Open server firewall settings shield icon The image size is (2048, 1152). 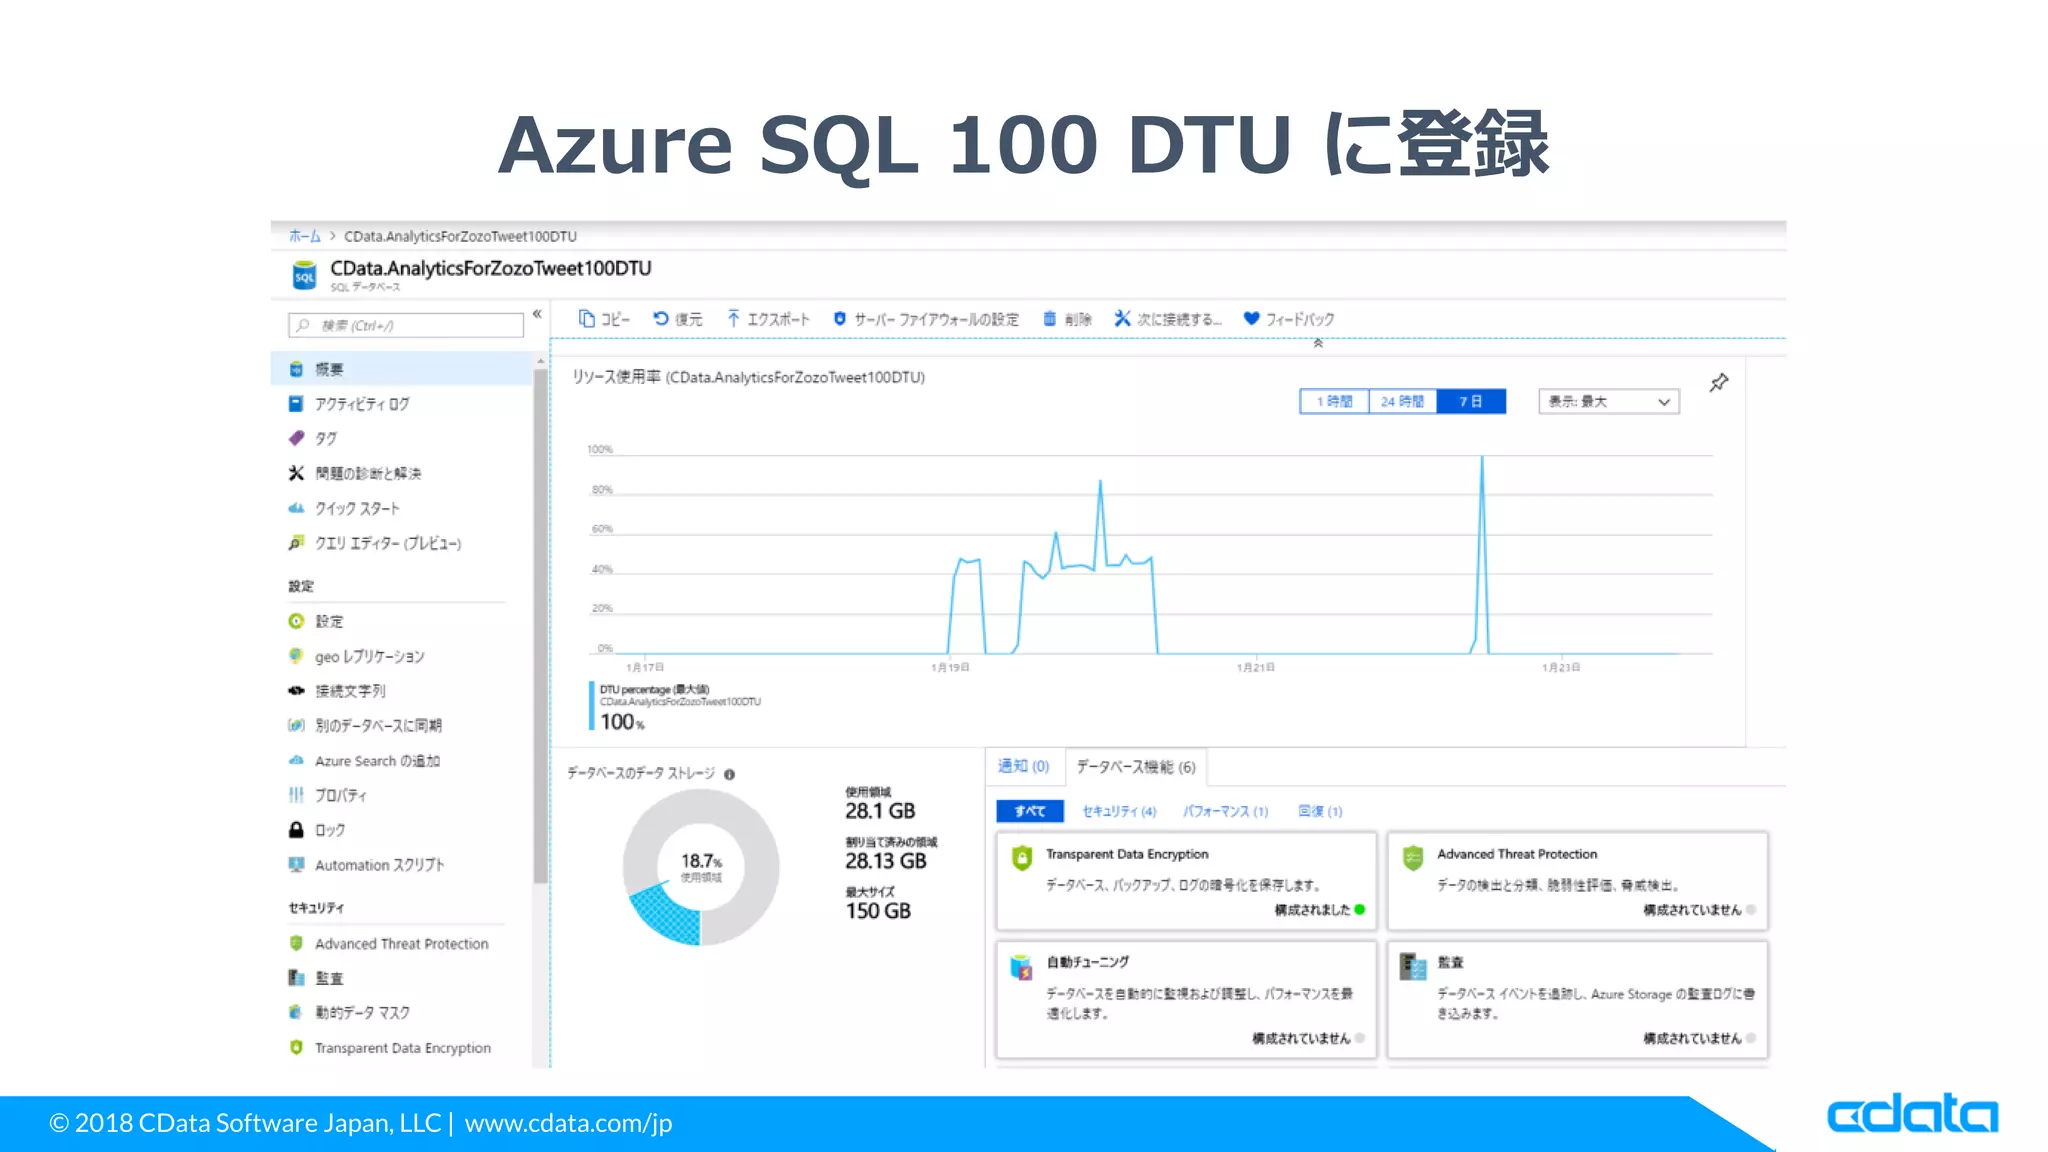840,319
